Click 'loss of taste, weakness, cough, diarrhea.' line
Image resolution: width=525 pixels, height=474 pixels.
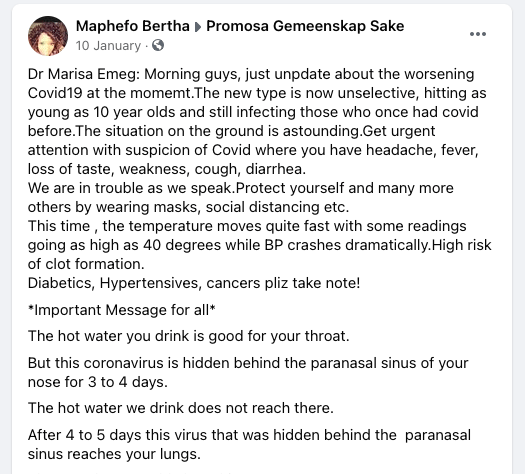coord(167,169)
